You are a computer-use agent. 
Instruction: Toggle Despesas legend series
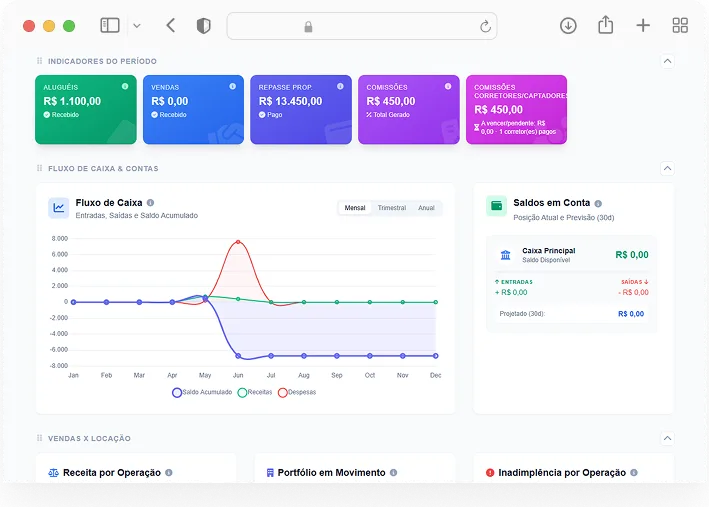tap(297, 392)
